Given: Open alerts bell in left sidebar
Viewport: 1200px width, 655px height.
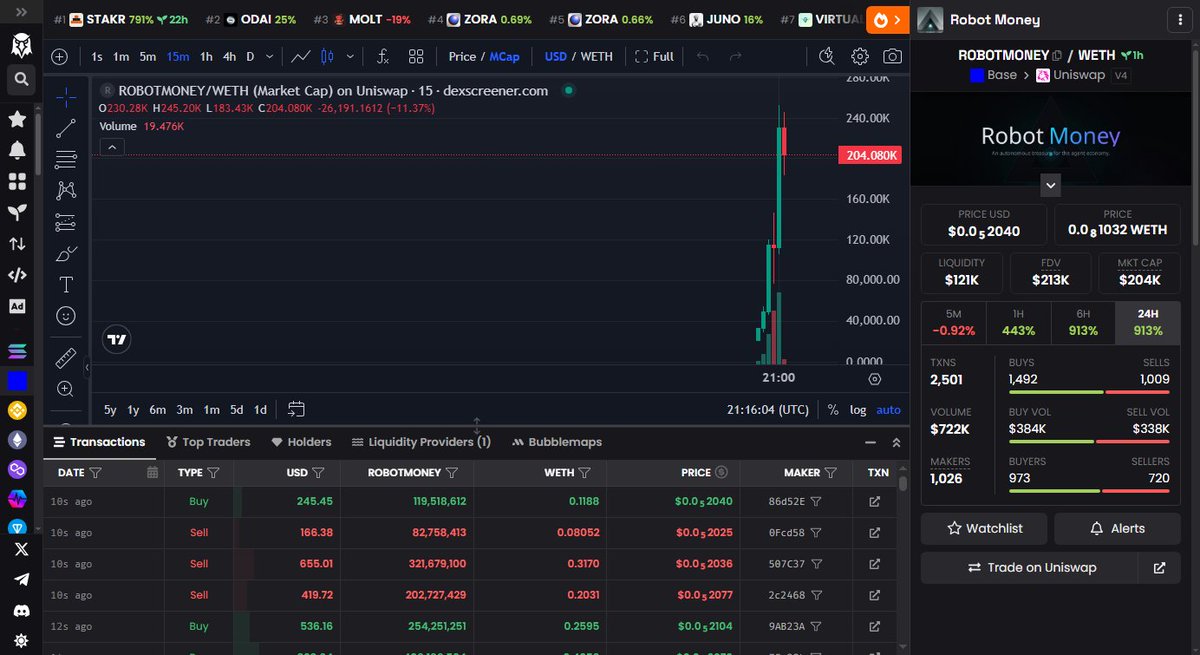Looking at the screenshot, I should [18, 150].
